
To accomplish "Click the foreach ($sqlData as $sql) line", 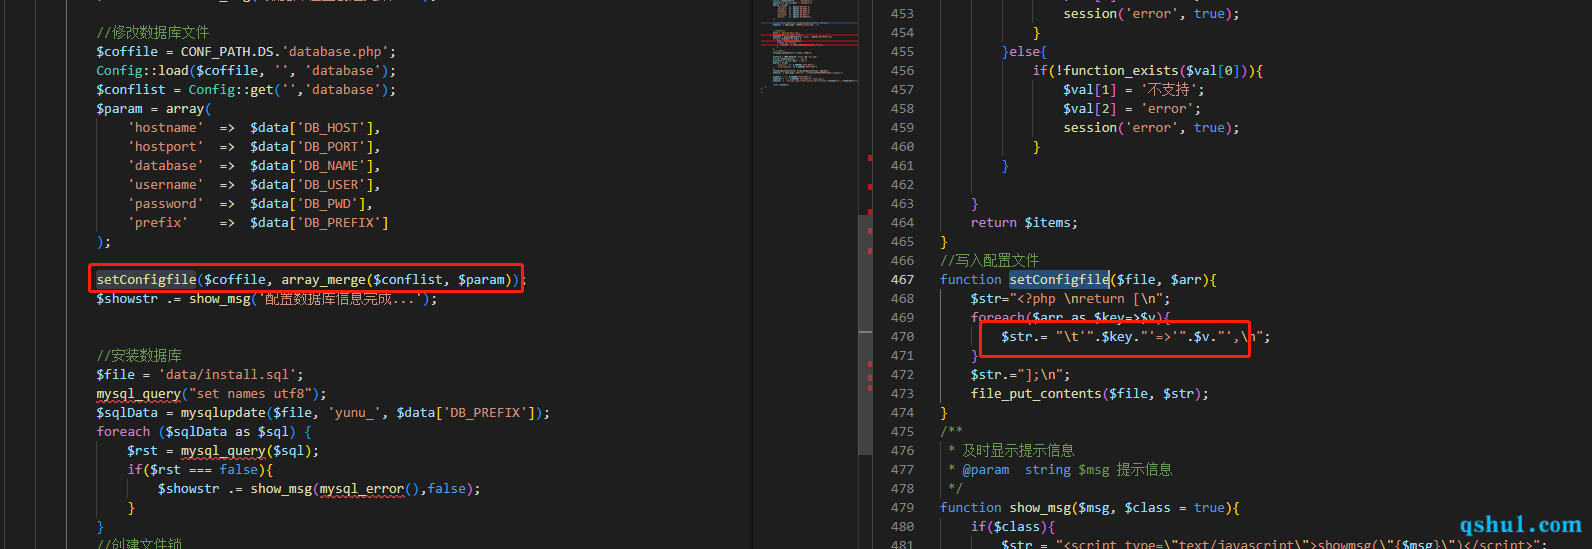I will 204,432.
